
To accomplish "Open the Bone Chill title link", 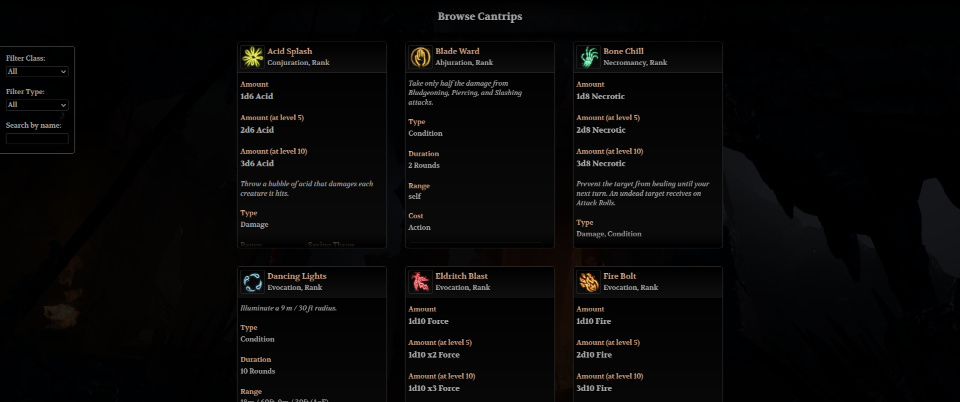I will (623, 51).
